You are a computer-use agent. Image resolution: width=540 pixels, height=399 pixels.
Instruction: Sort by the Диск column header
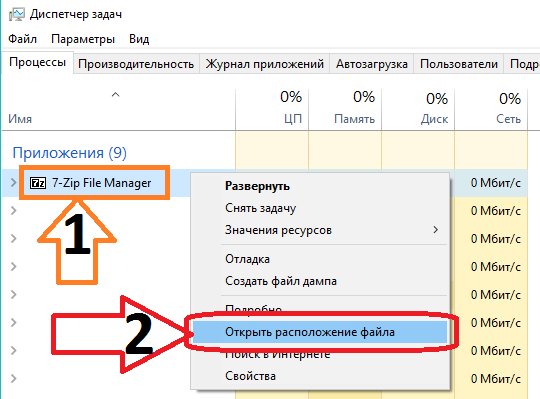(x=418, y=109)
